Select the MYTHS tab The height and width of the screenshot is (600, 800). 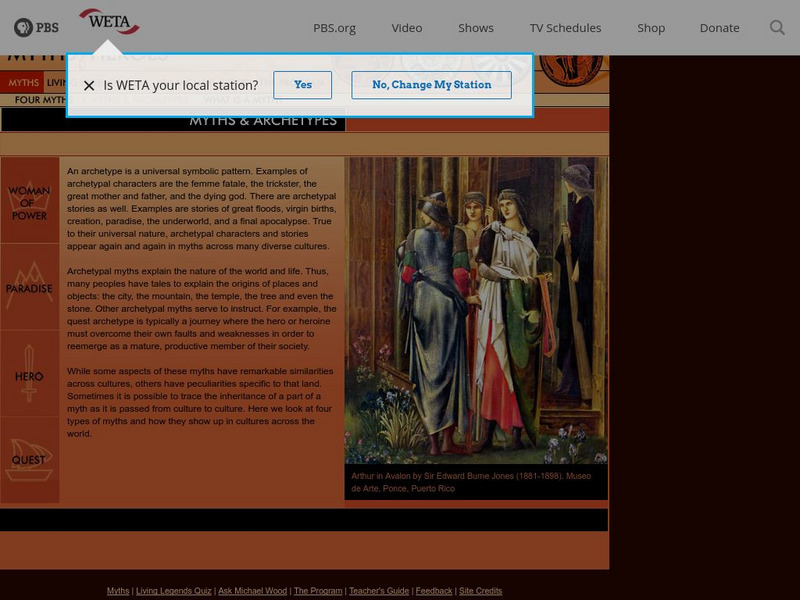pos(23,83)
